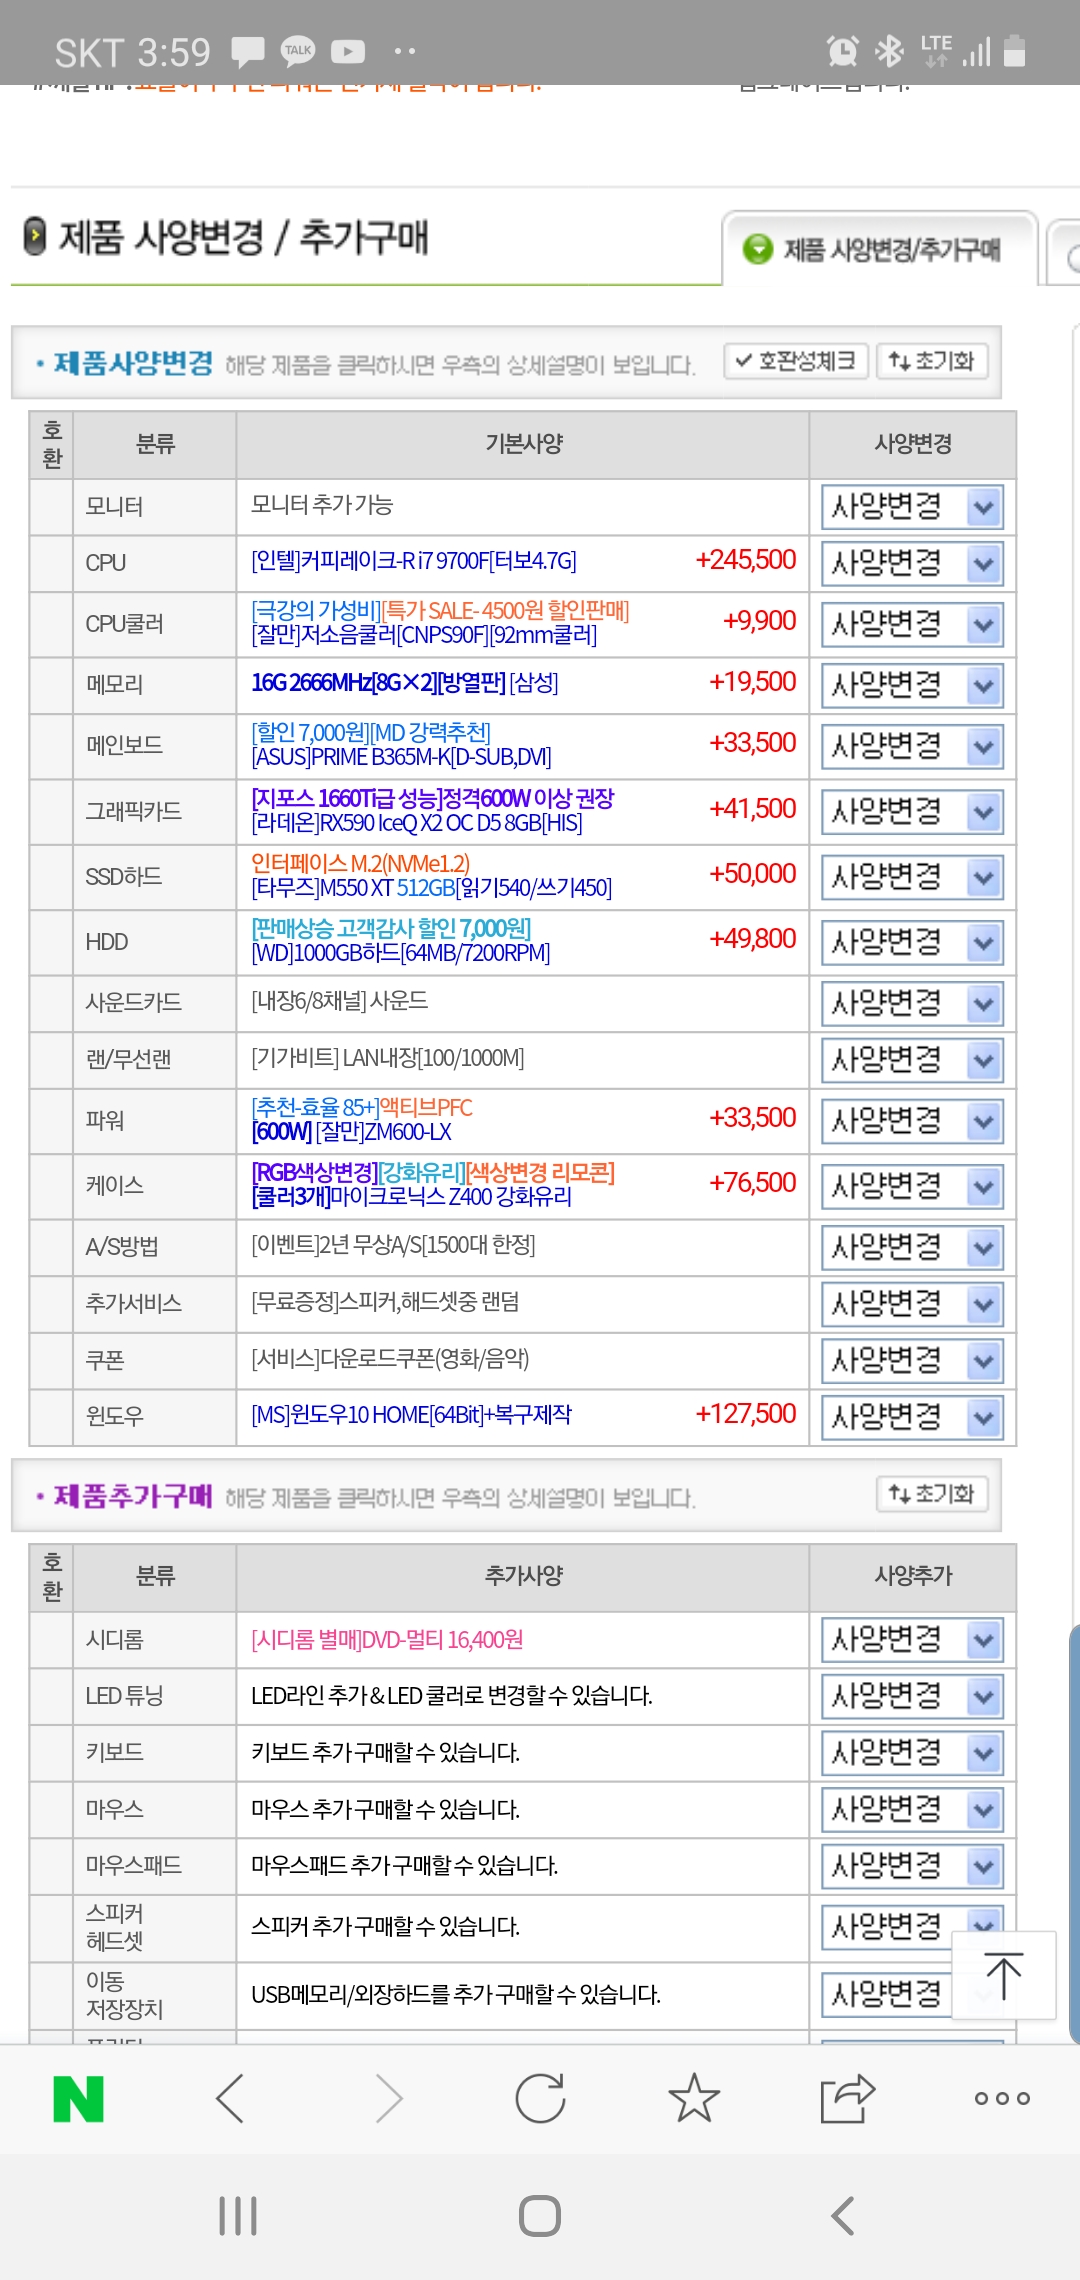Open 사양변경 dropdown for 그래픽카드 row
1080x2280 pixels.
click(x=912, y=812)
